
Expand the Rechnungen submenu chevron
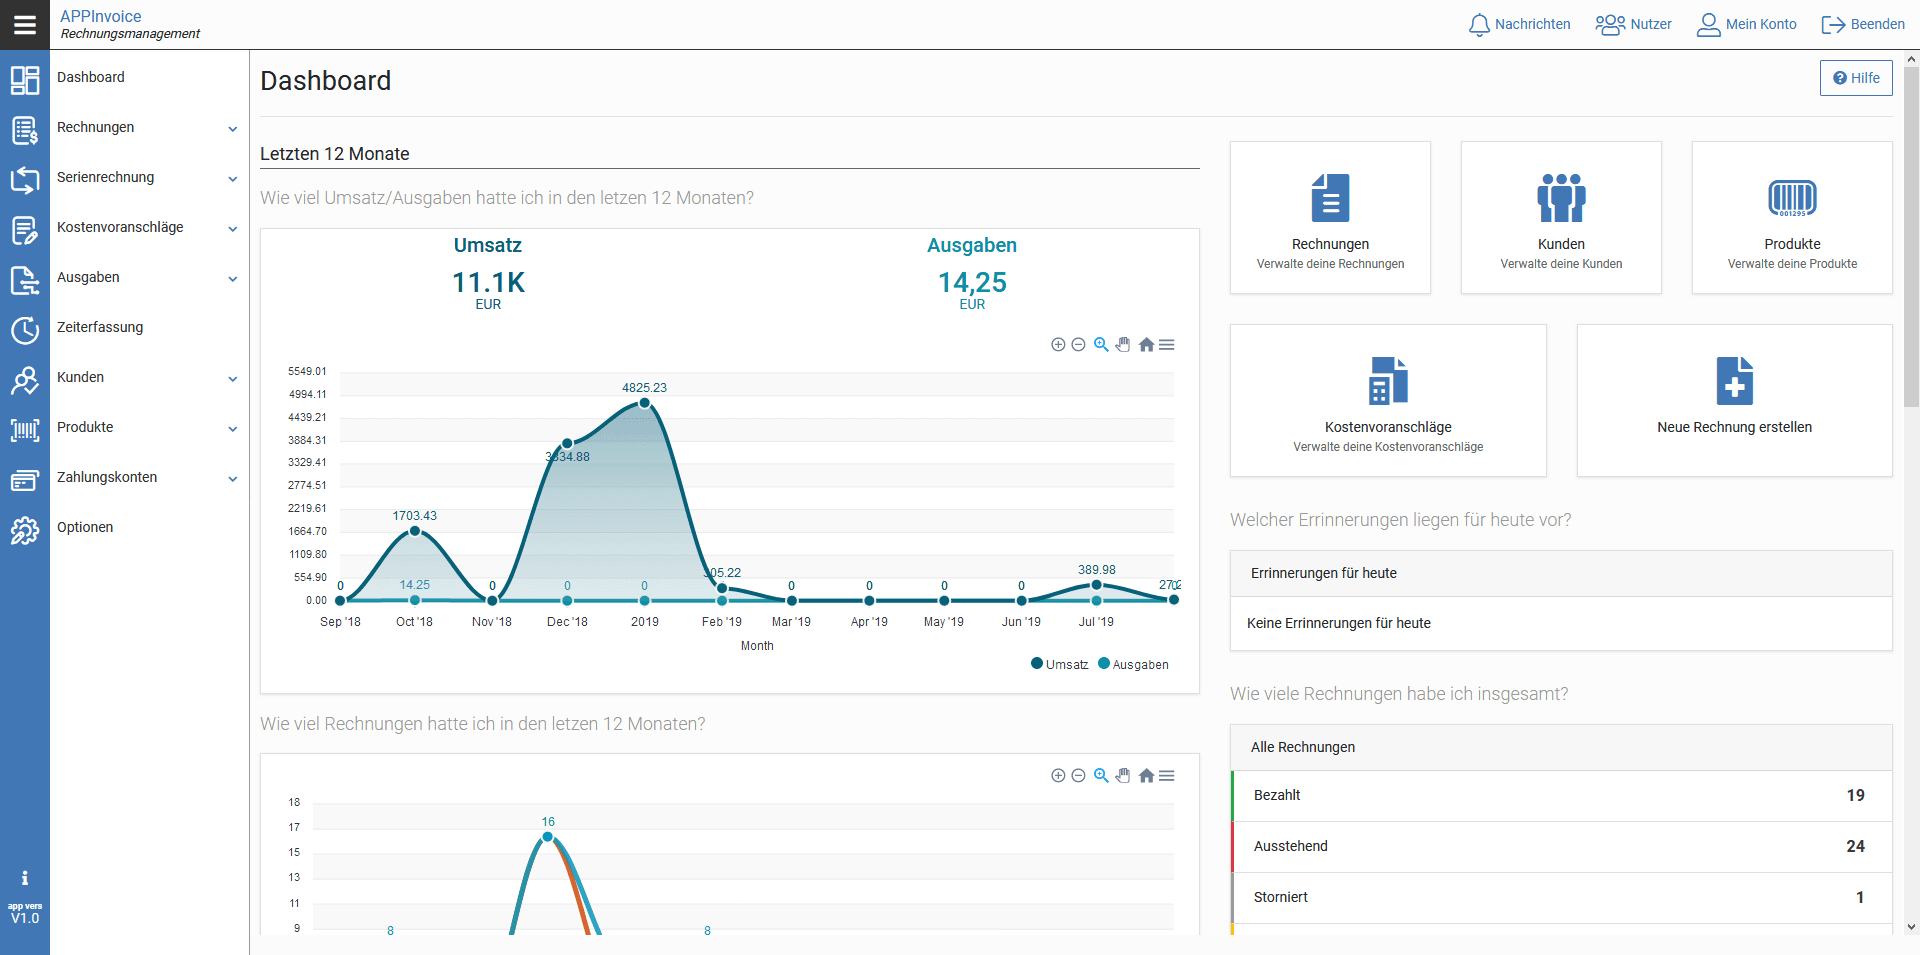[x=232, y=129]
